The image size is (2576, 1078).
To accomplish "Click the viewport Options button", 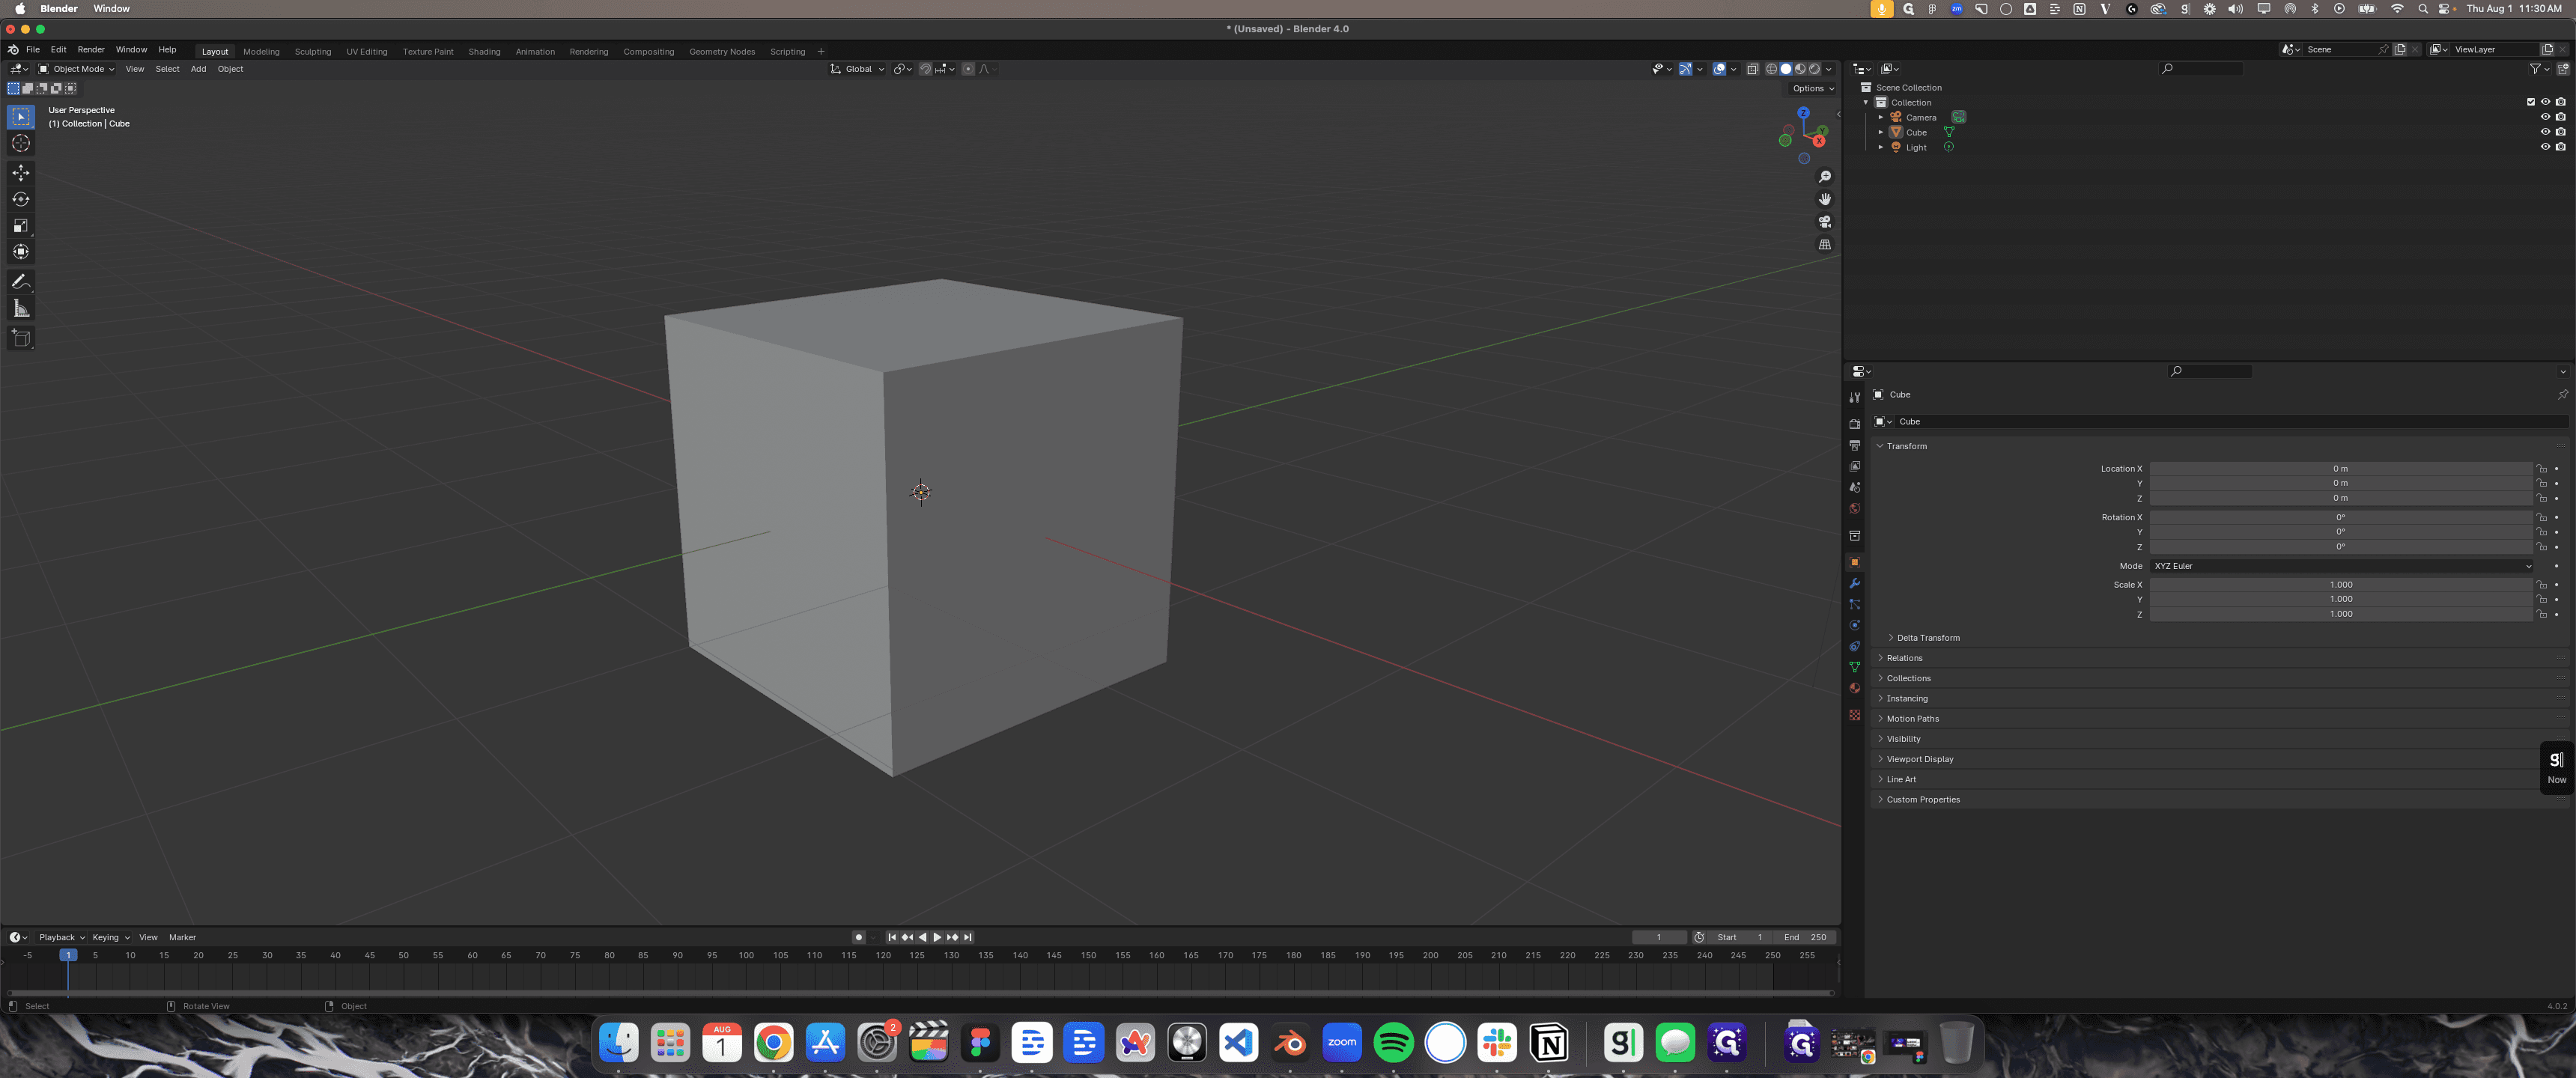I will tap(1813, 89).
